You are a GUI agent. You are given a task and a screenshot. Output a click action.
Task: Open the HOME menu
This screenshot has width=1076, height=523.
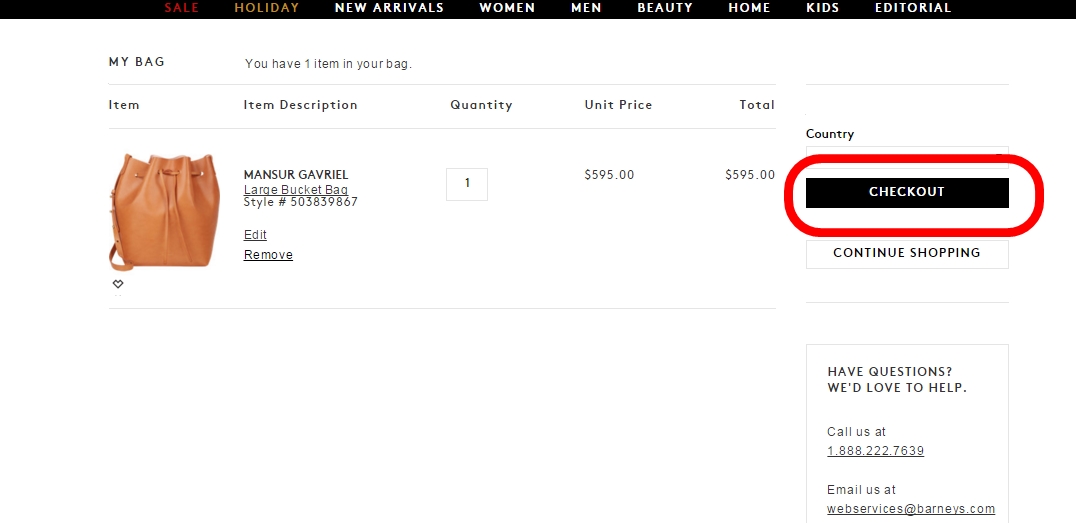749,8
